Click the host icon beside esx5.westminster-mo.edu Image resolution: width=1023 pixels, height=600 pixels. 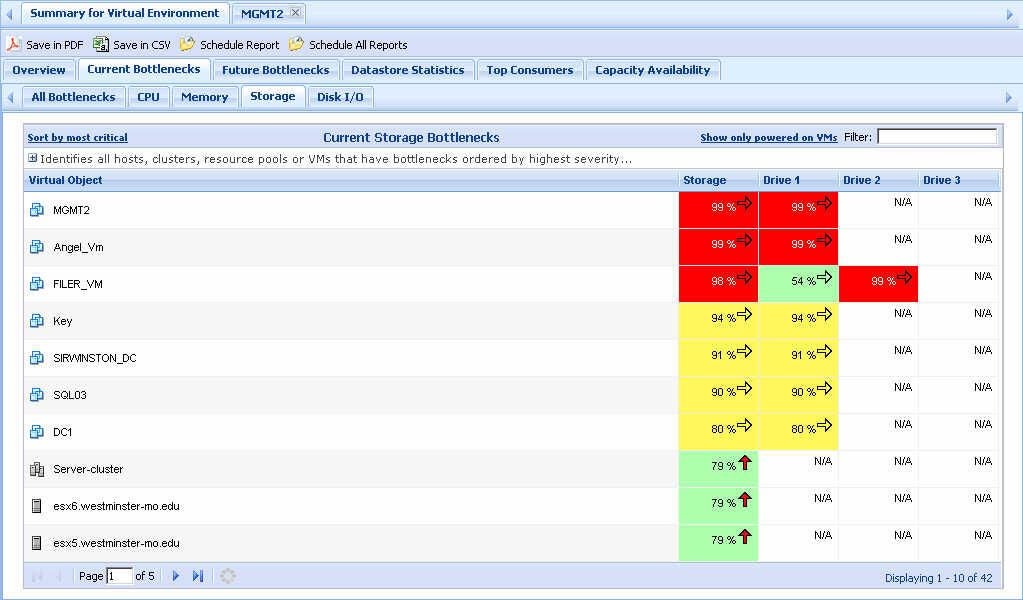pyautogui.click(x=37, y=543)
